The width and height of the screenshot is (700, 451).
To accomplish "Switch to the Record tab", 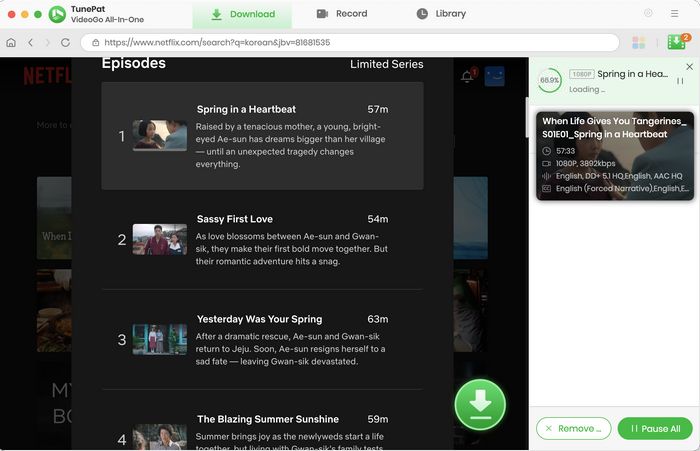I will [x=341, y=14].
